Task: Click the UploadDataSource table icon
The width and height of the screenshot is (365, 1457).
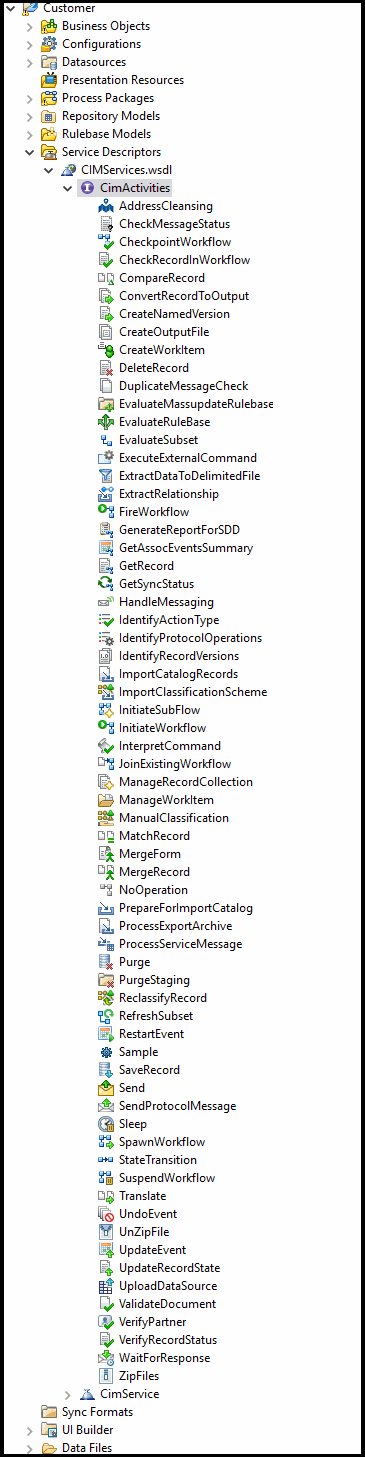Action: coord(106,1286)
